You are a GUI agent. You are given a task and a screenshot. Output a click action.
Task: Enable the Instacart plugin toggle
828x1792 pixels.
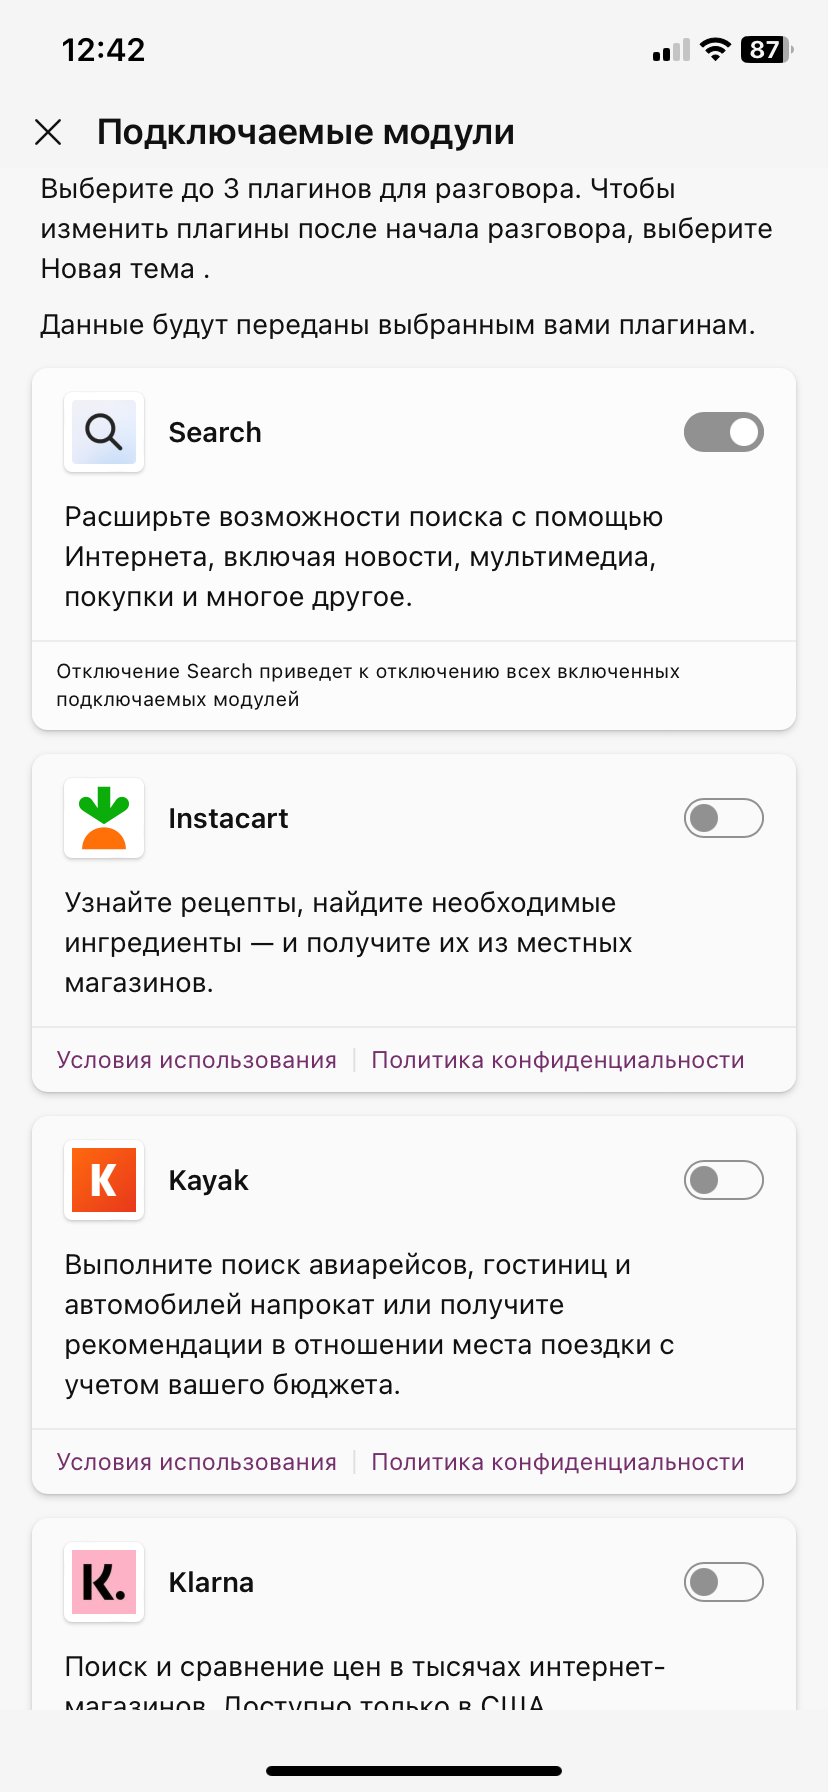tap(724, 818)
